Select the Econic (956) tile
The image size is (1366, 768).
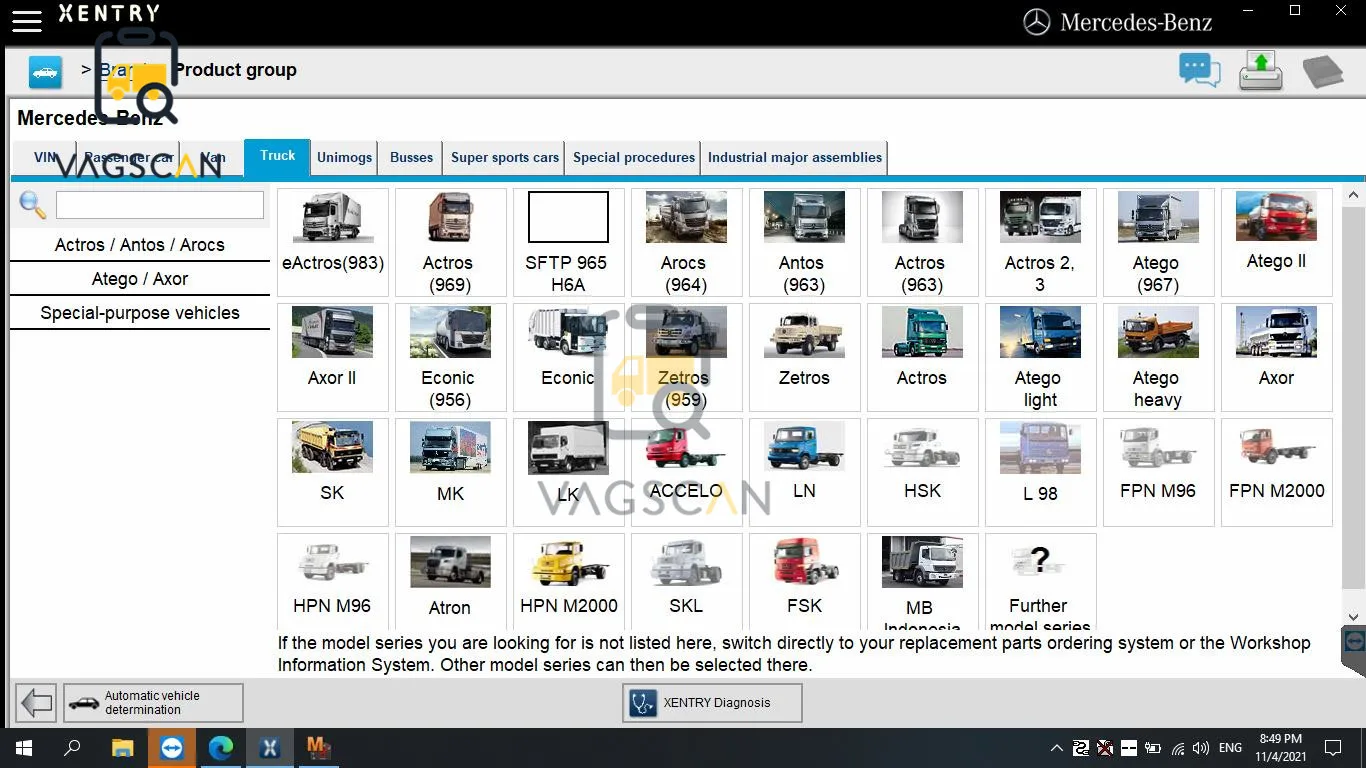(451, 357)
